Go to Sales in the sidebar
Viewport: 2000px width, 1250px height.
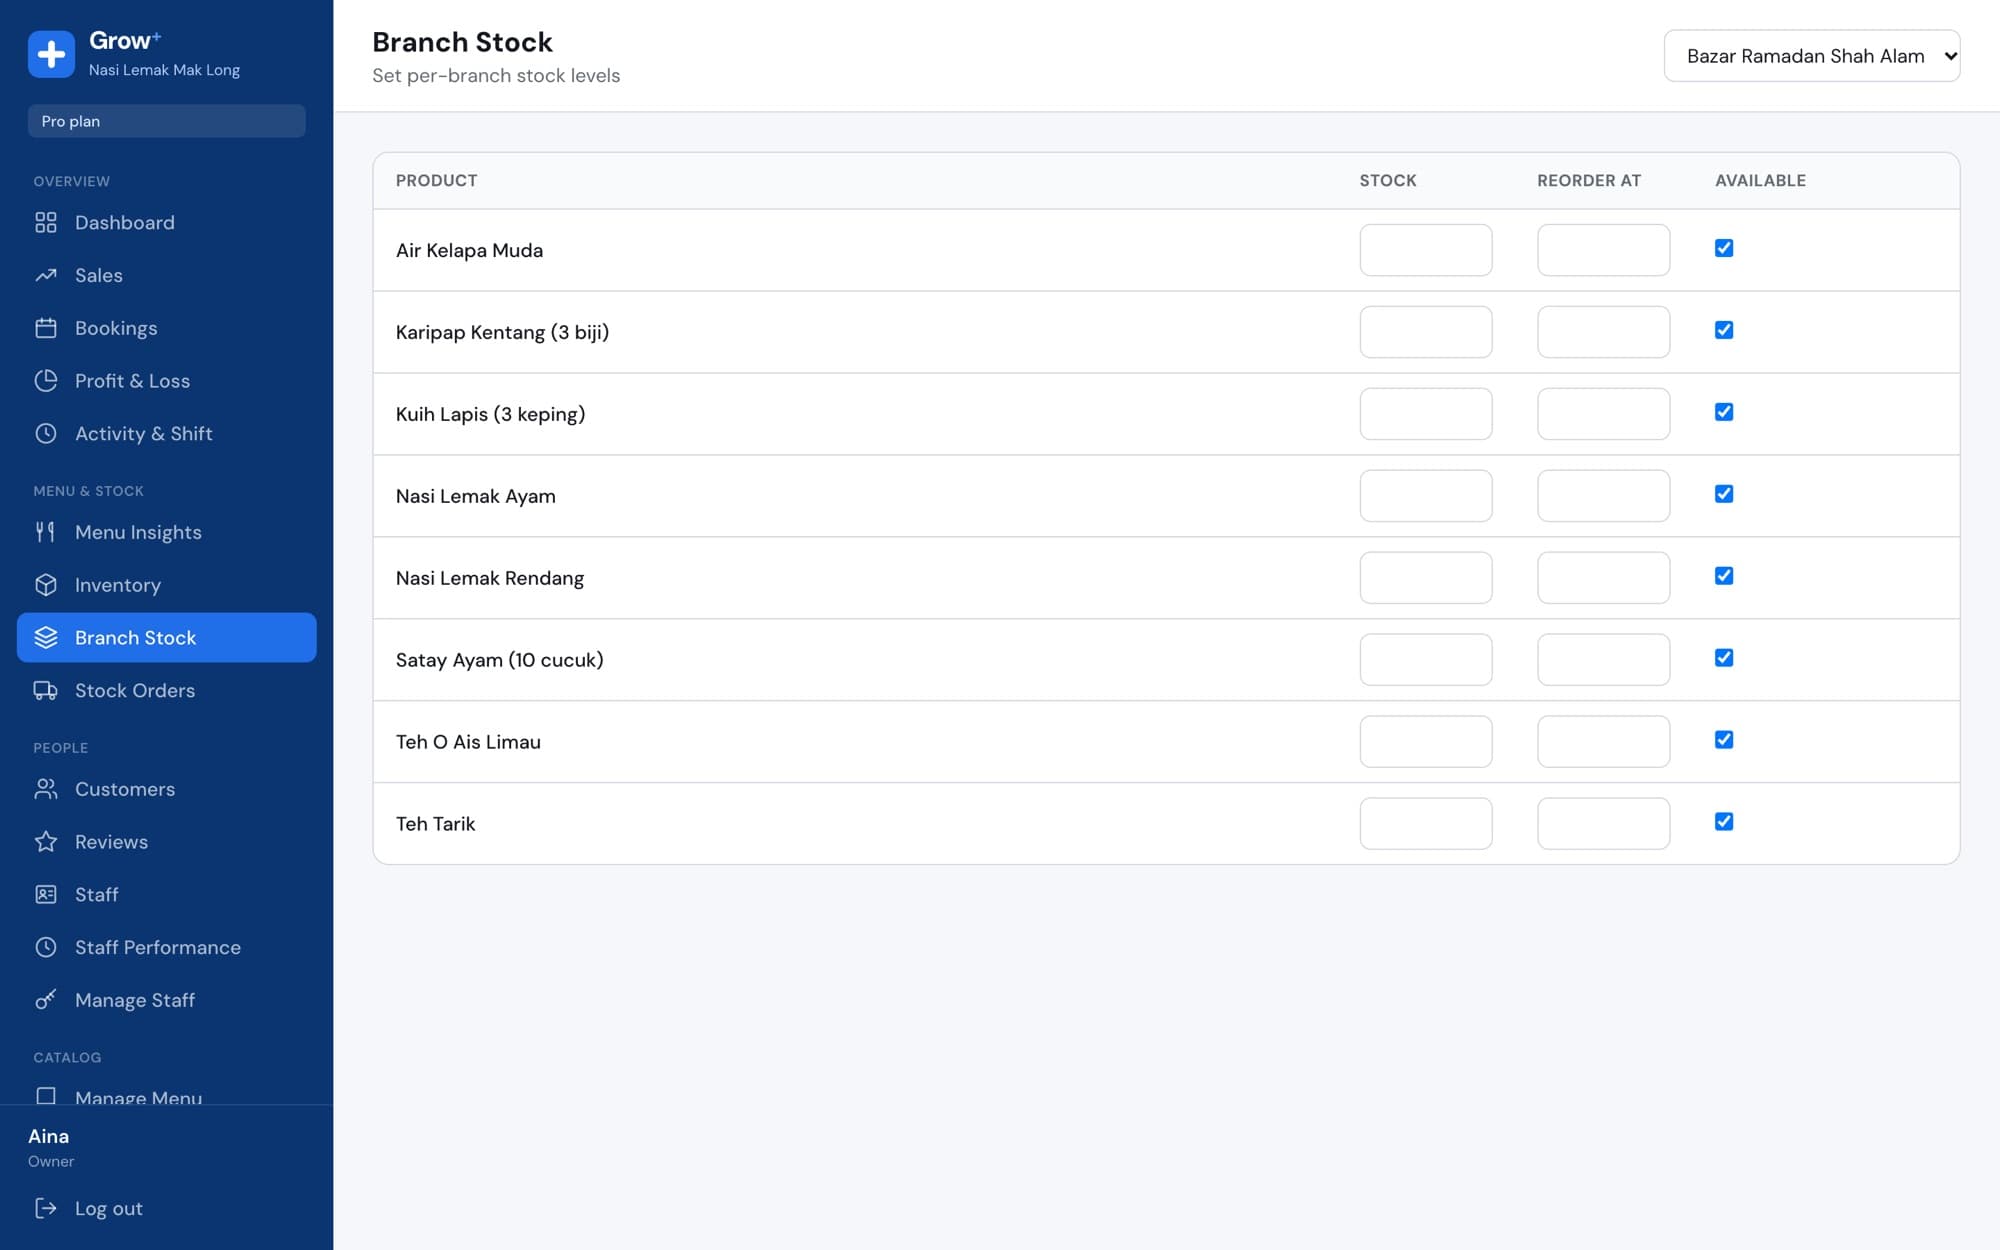pos(167,275)
